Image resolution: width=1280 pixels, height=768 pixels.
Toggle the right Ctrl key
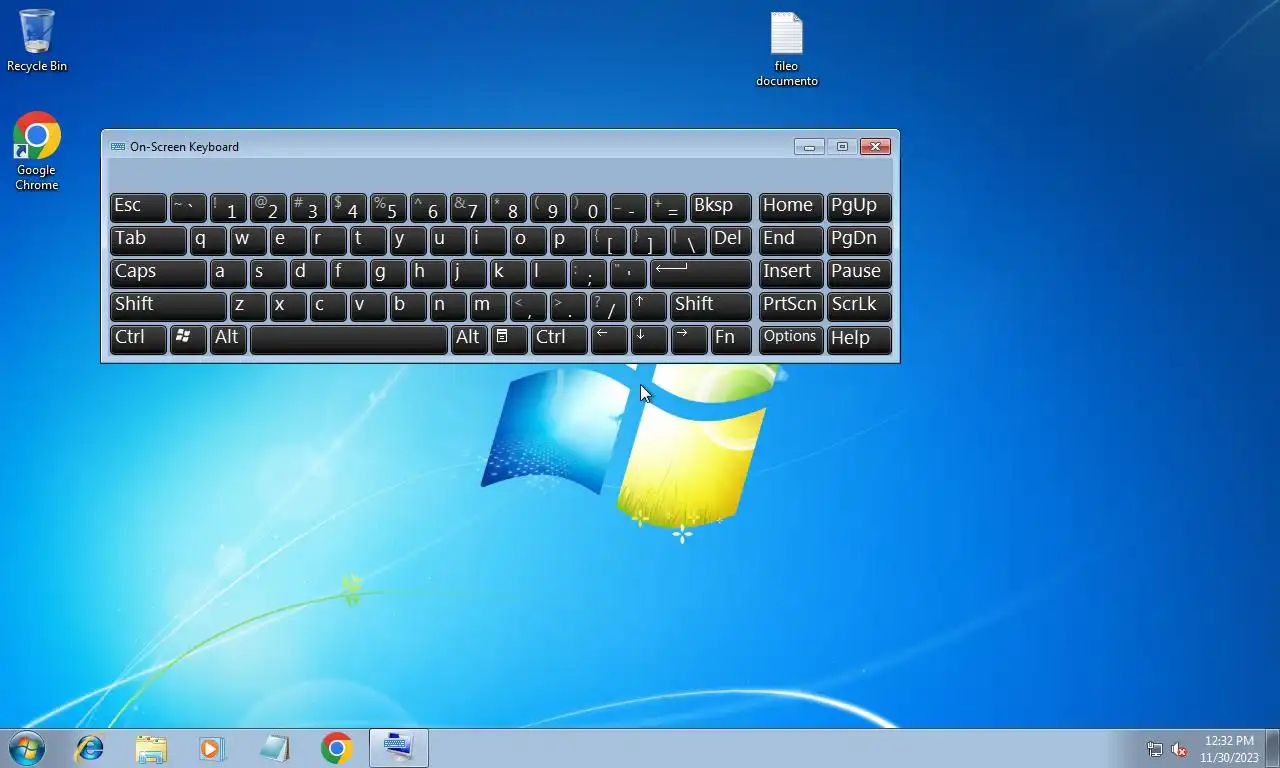point(559,339)
